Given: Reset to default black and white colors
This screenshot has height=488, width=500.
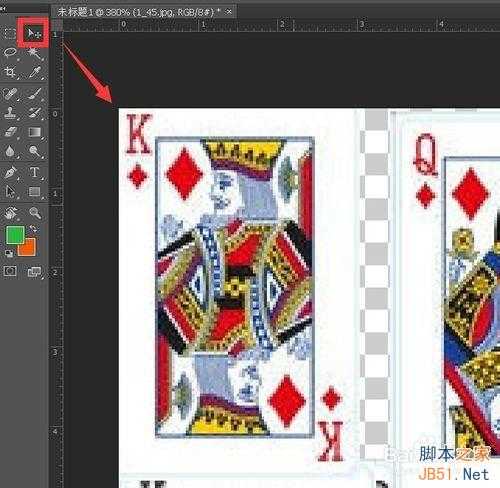Looking at the screenshot, I should 8,254.
